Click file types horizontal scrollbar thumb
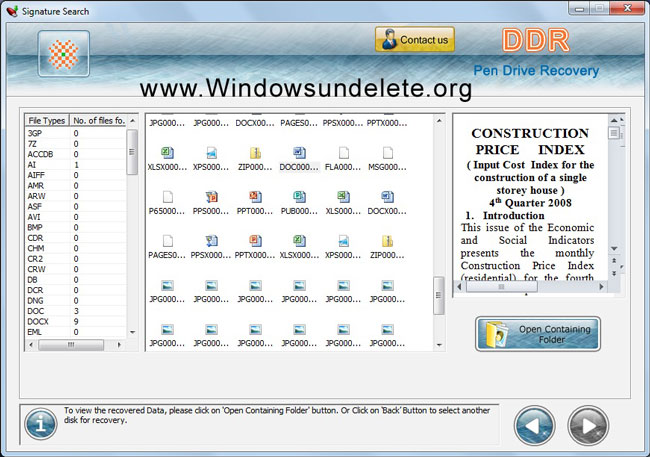This screenshot has width=650, height=457. tap(71, 345)
